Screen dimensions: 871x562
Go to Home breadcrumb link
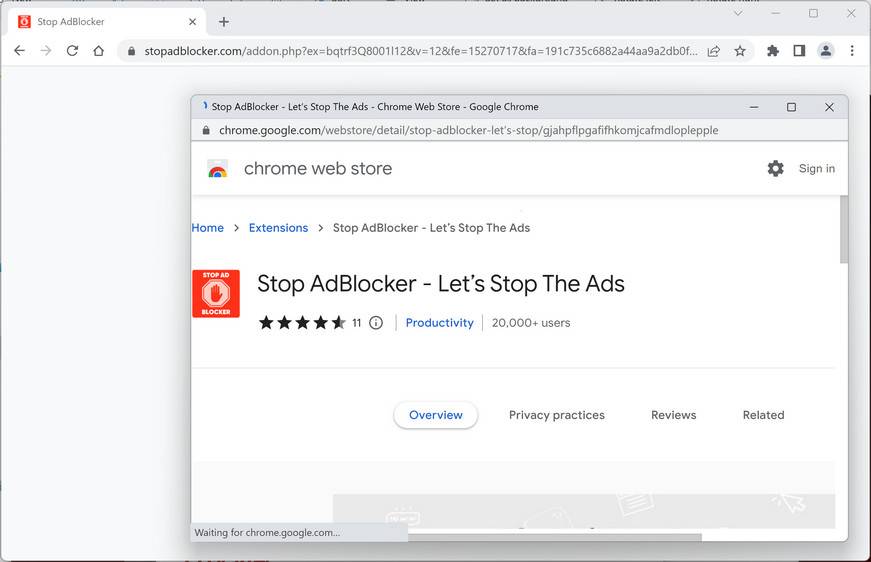(x=208, y=228)
